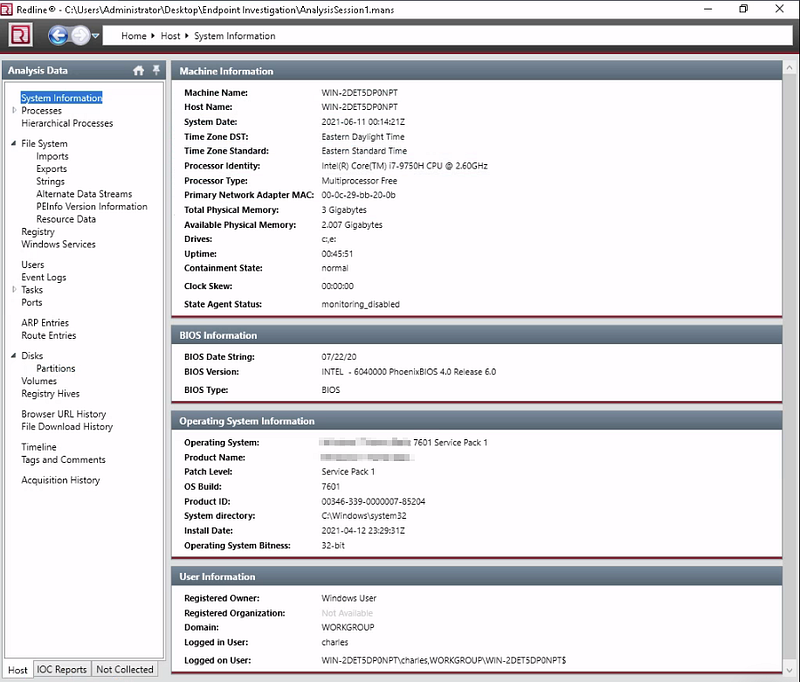Open Browser URL History
The width and height of the screenshot is (800, 682).
tap(64, 414)
